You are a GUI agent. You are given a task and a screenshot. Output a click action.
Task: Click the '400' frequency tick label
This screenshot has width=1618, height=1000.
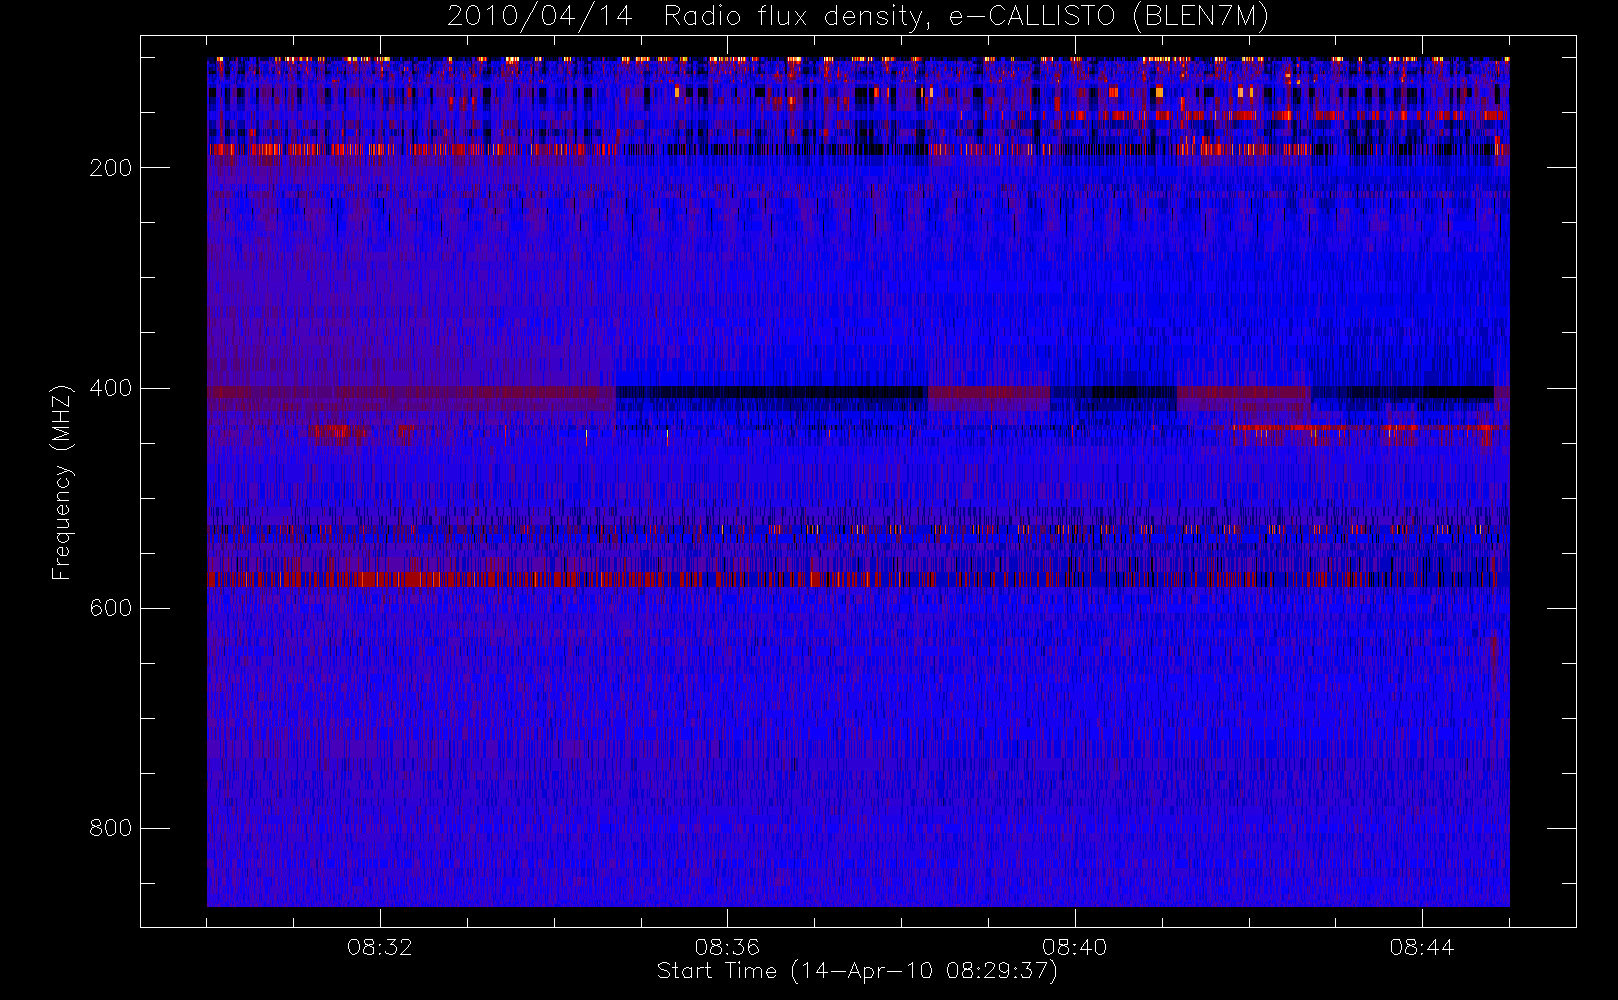110,388
